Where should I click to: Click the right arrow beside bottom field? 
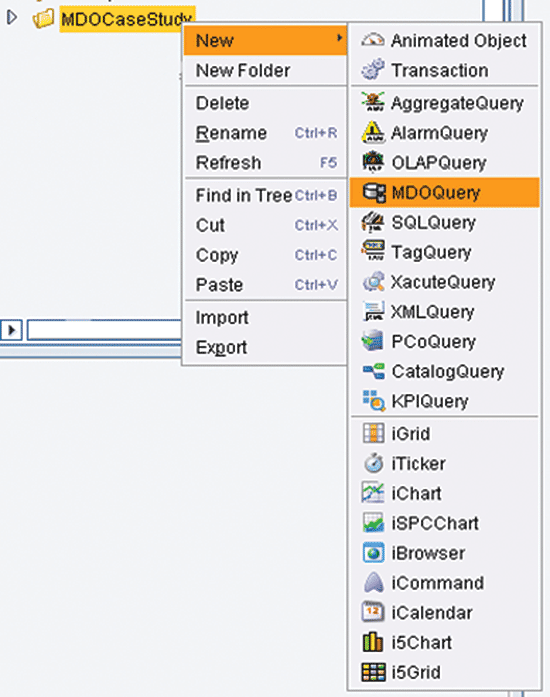tap(11, 330)
